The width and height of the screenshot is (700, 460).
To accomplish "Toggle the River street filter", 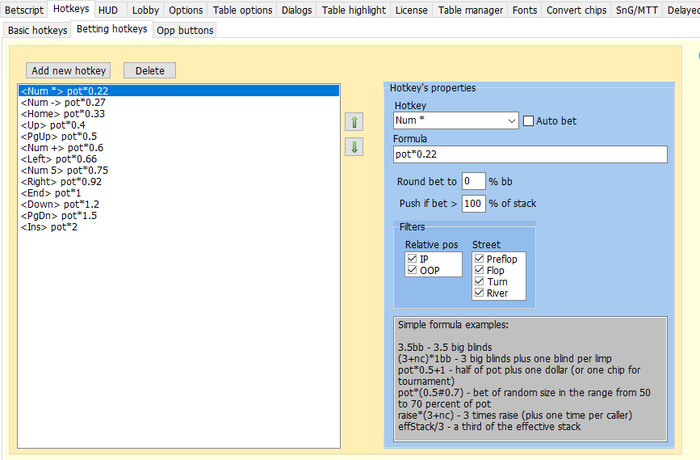I will point(479,293).
